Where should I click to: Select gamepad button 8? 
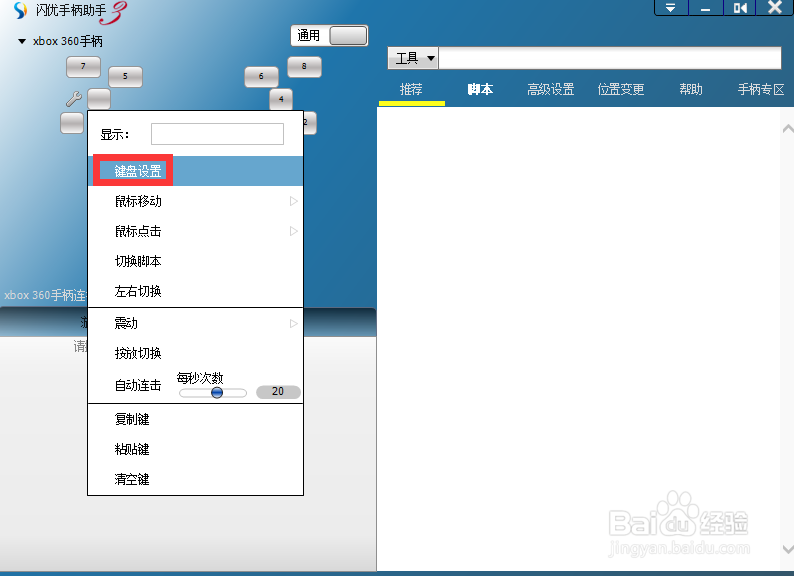pos(304,67)
